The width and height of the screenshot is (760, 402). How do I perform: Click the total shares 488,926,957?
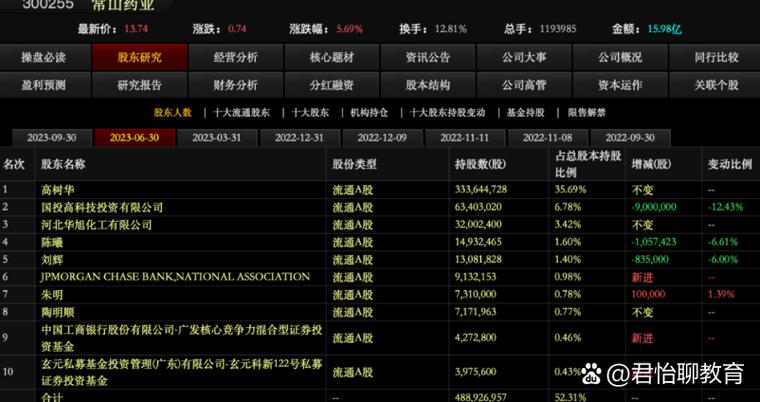[x=480, y=397]
